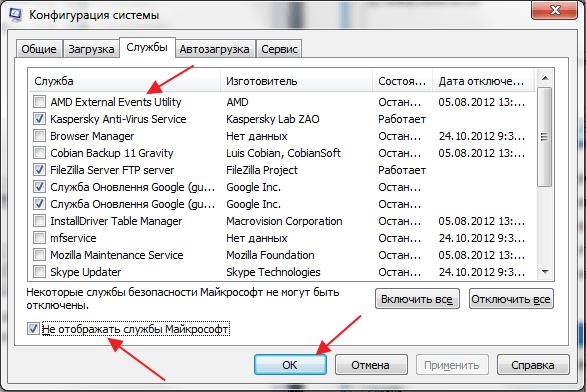Toggle 'Не отображать службы Майкрософт' checkbox
The image size is (586, 392).
[33, 329]
